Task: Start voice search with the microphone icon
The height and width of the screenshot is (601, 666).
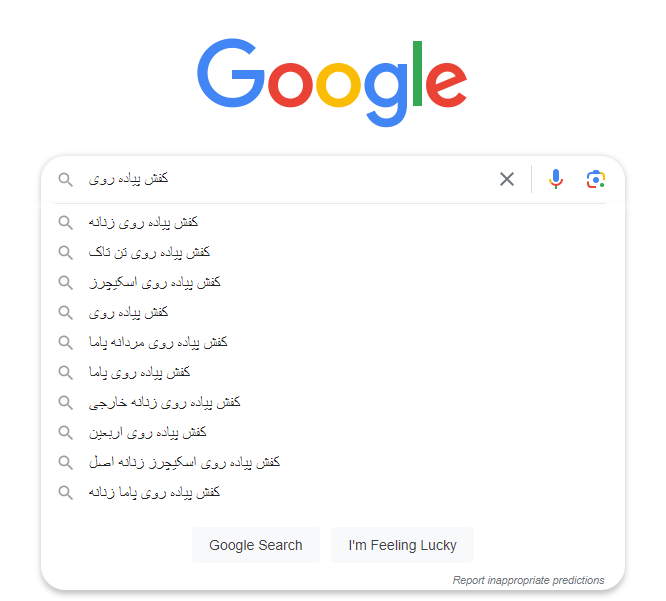Action: pyautogui.click(x=556, y=179)
